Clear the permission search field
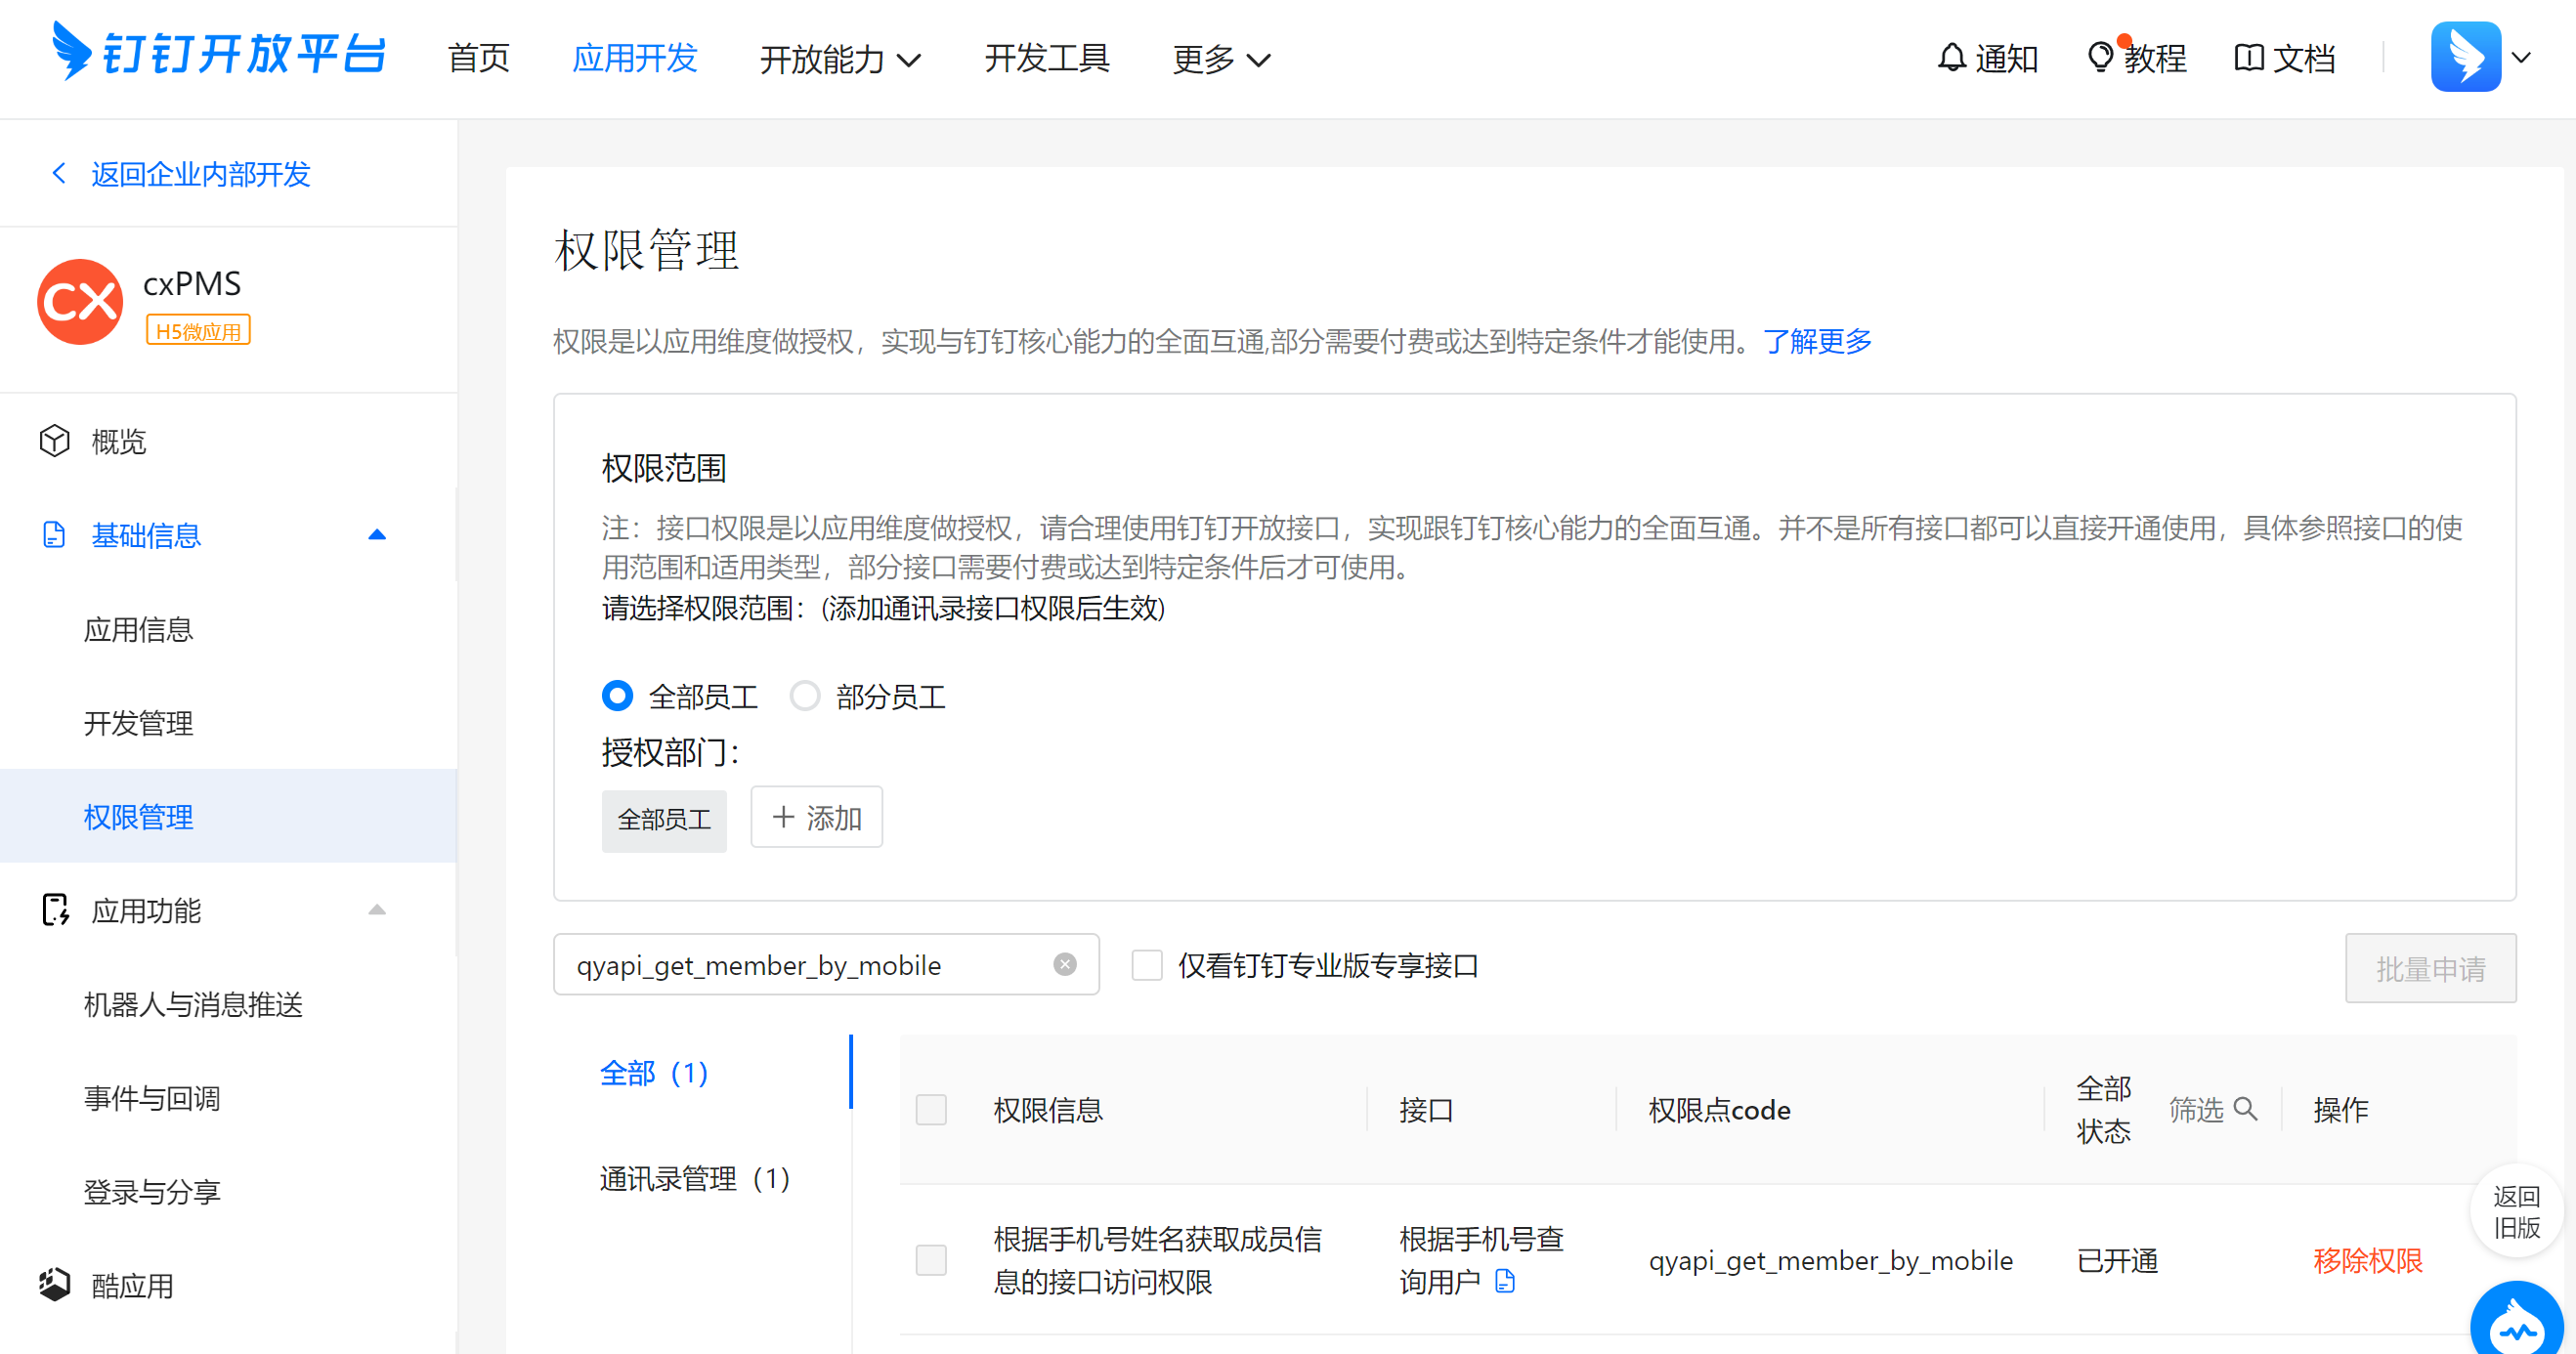This screenshot has height=1354, width=2576. 1065,964
